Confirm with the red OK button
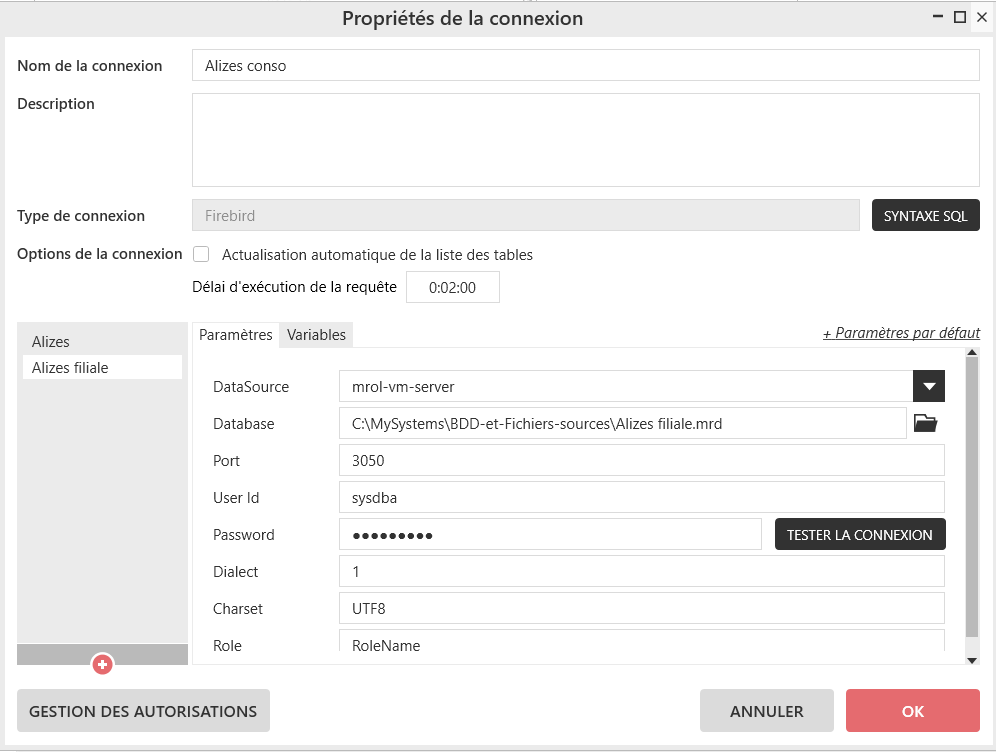996x752 pixels. [x=912, y=711]
